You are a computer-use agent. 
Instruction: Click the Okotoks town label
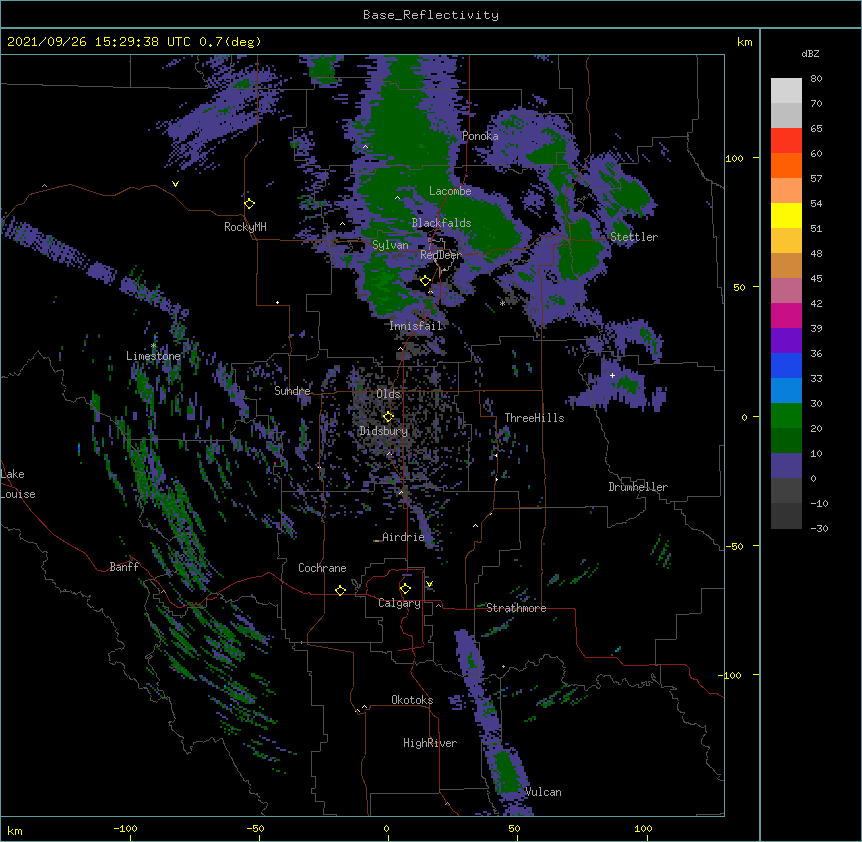[x=412, y=700]
